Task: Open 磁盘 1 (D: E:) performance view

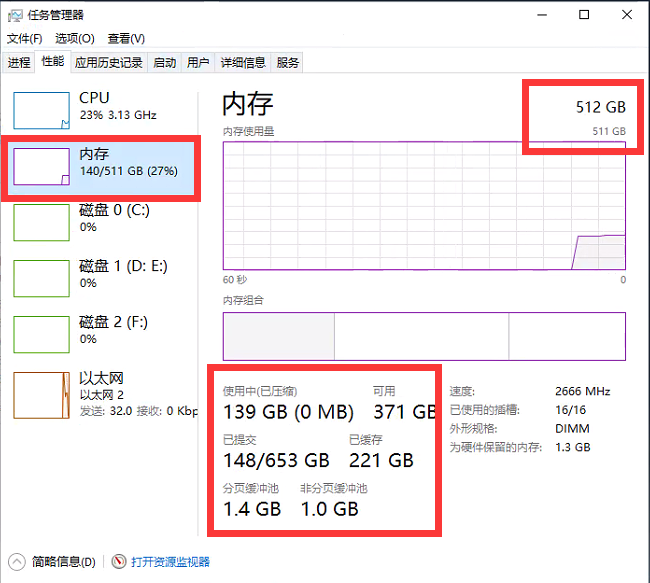Action: tap(101, 278)
